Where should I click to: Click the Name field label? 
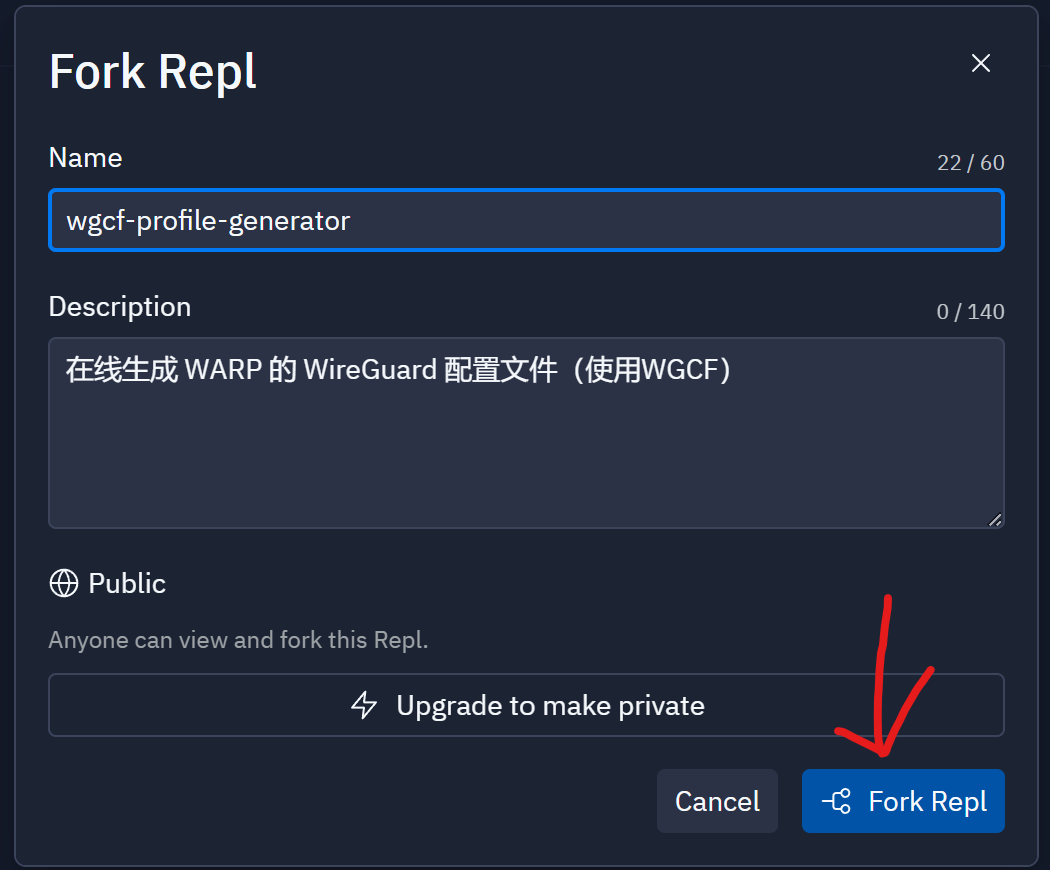(85, 158)
